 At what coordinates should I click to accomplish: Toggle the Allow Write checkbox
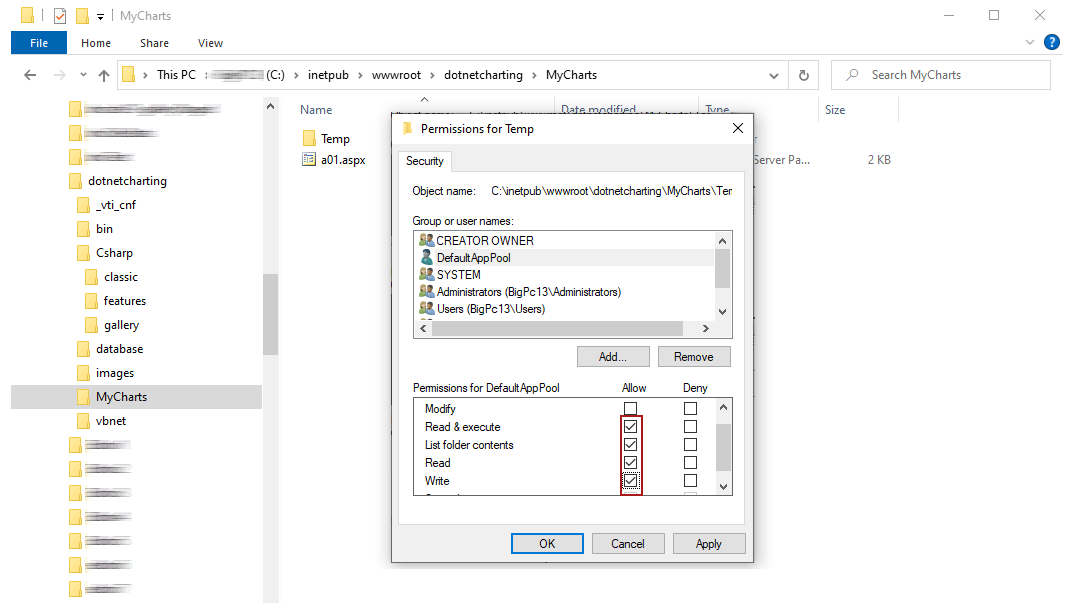point(631,481)
